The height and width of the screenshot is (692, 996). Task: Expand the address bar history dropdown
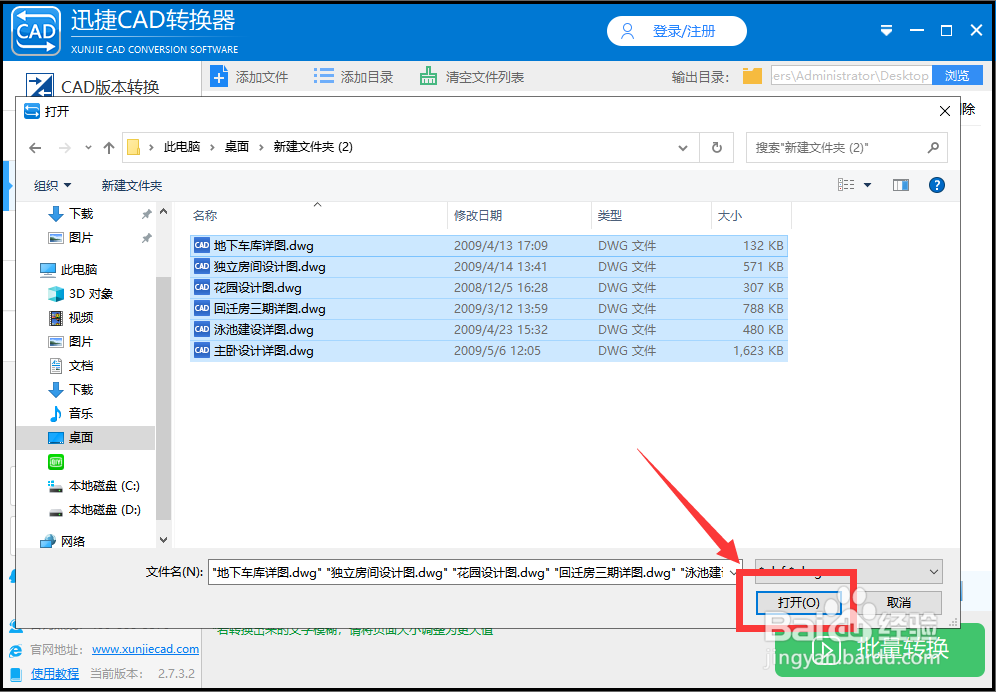point(683,148)
